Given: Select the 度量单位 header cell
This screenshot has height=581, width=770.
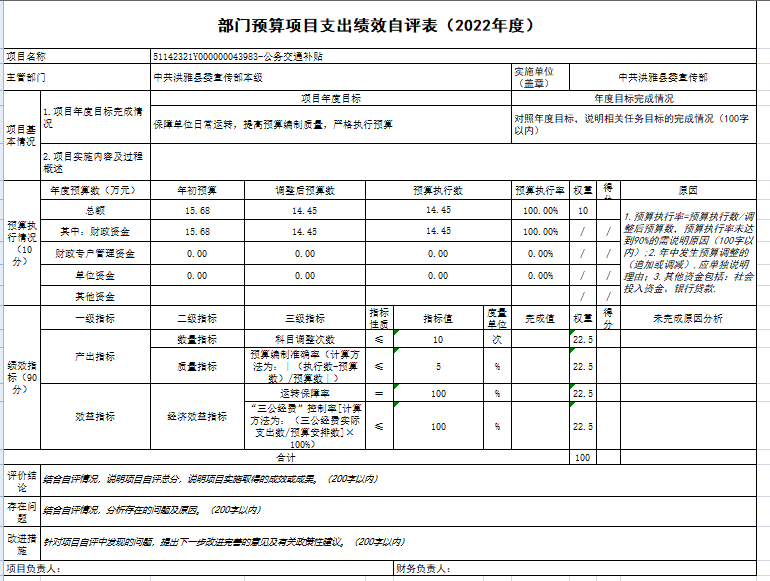Looking at the screenshot, I should click(497, 318).
